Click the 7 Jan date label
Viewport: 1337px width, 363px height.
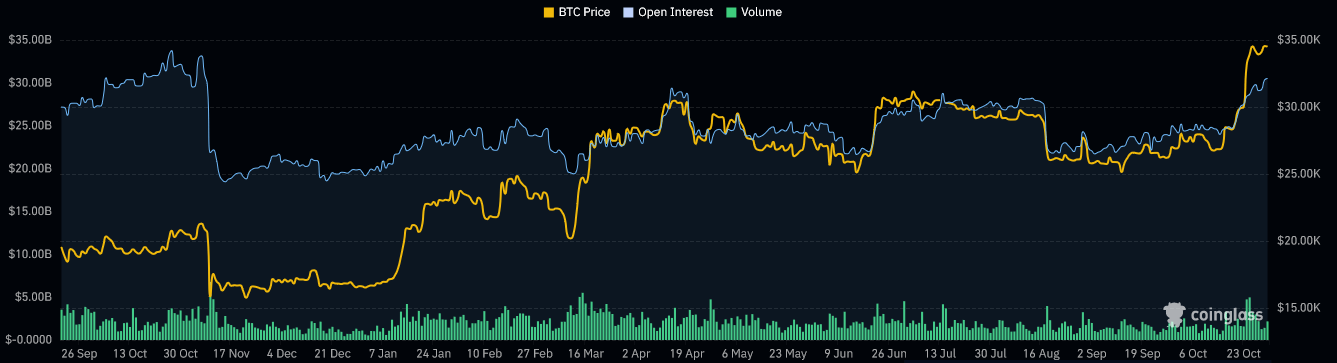(x=384, y=354)
